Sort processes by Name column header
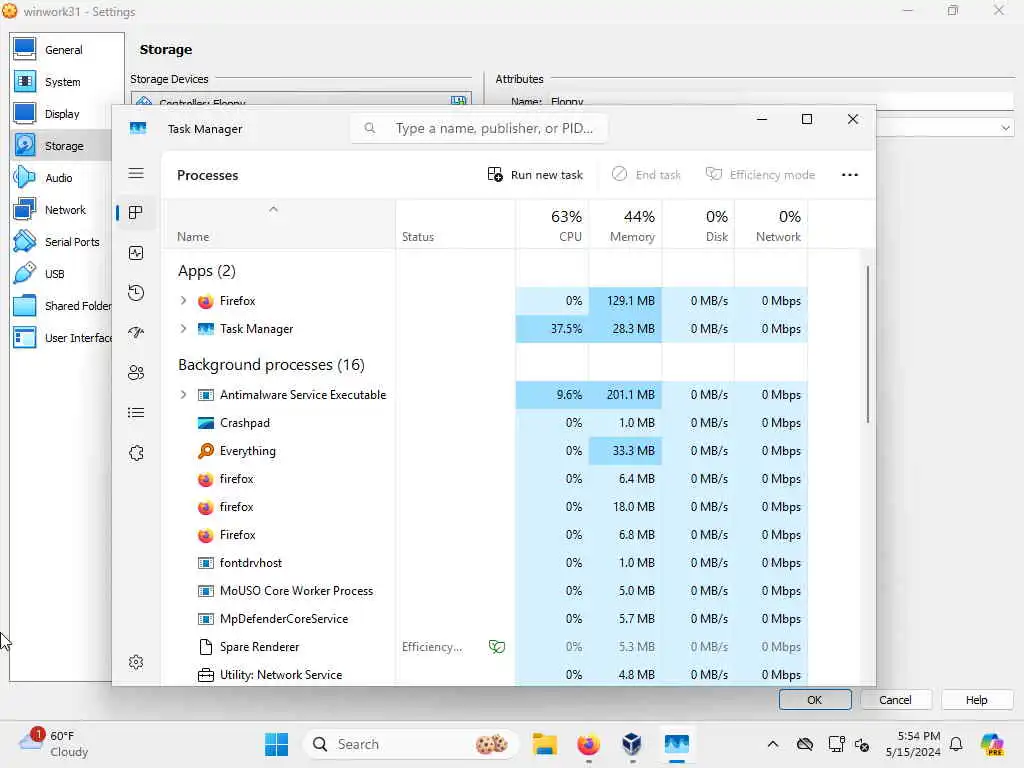 (278, 225)
